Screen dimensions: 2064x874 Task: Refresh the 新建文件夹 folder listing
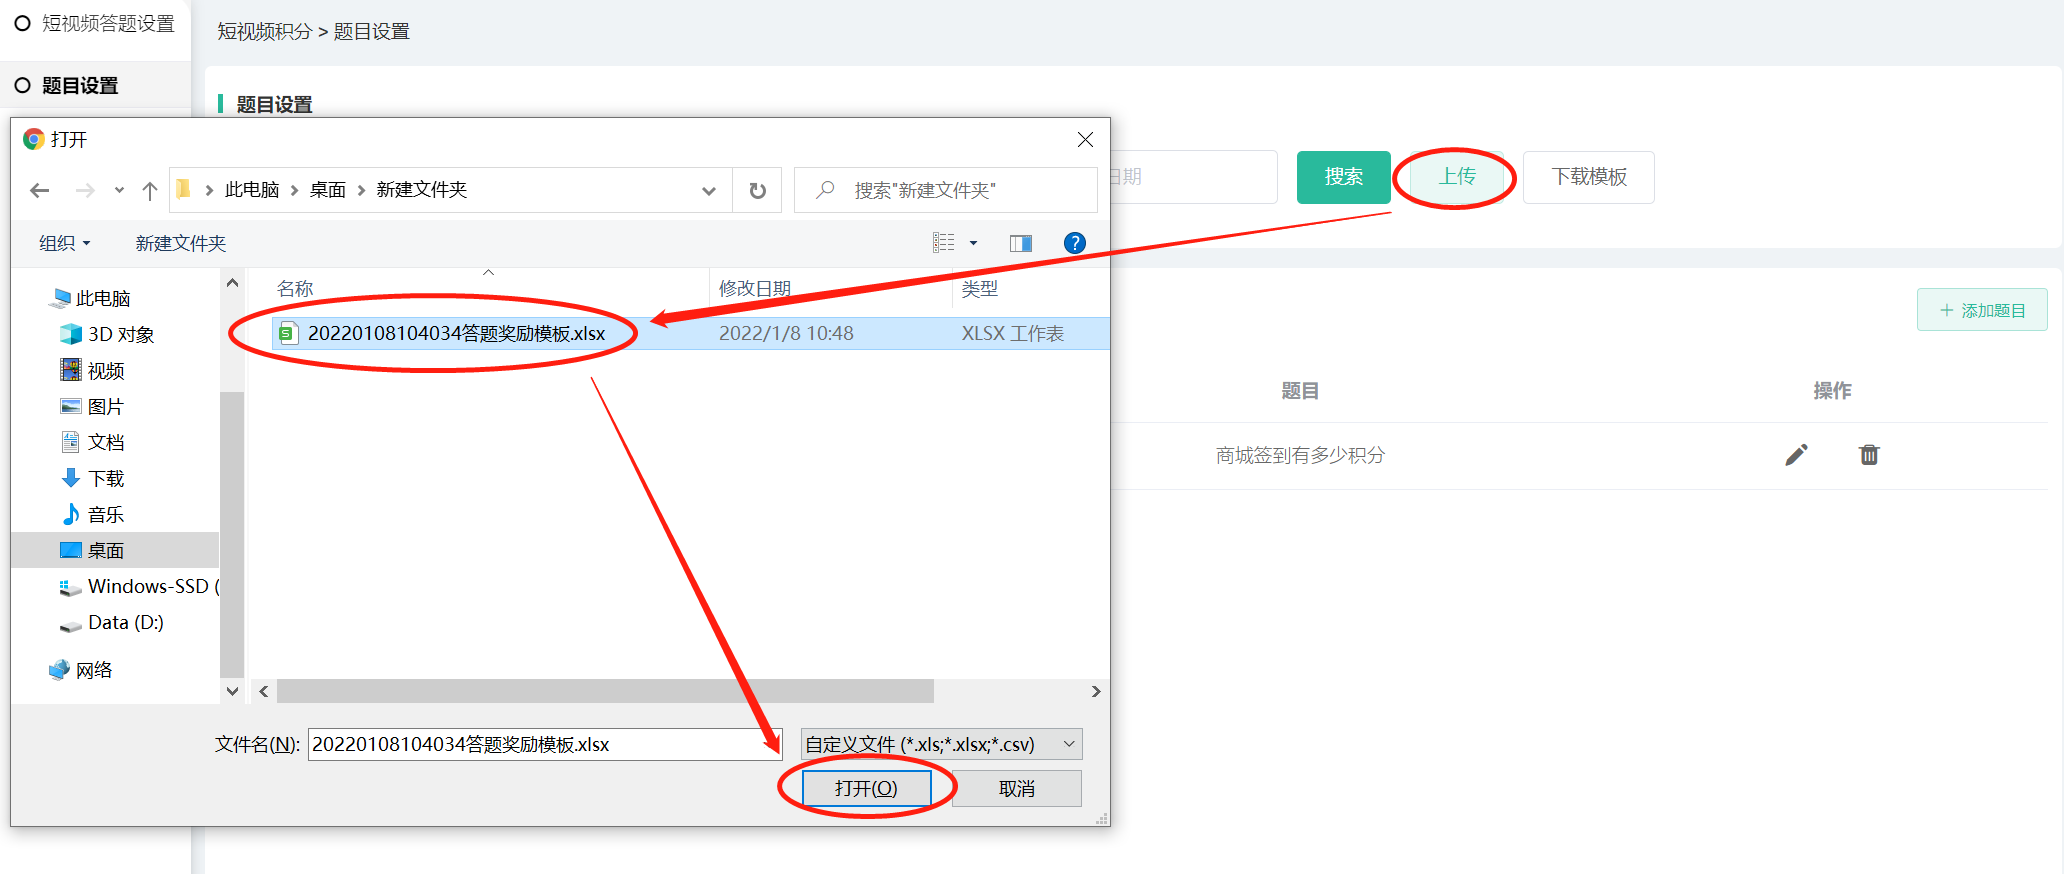point(758,190)
